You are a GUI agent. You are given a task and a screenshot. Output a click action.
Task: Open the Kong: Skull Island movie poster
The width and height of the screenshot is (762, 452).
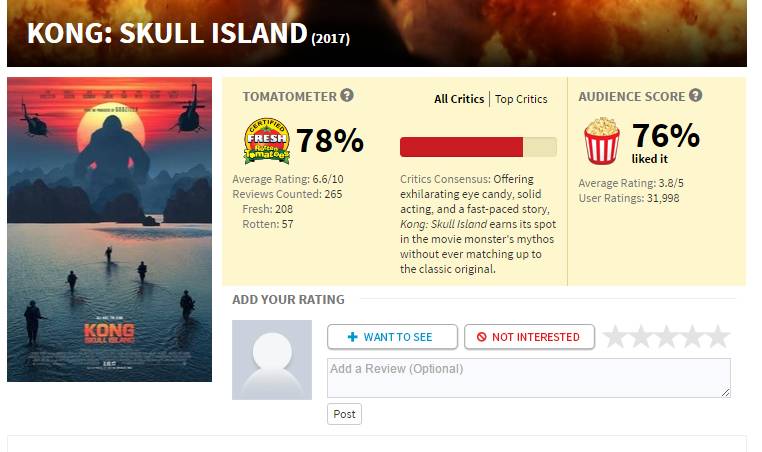[x=109, y=229]
